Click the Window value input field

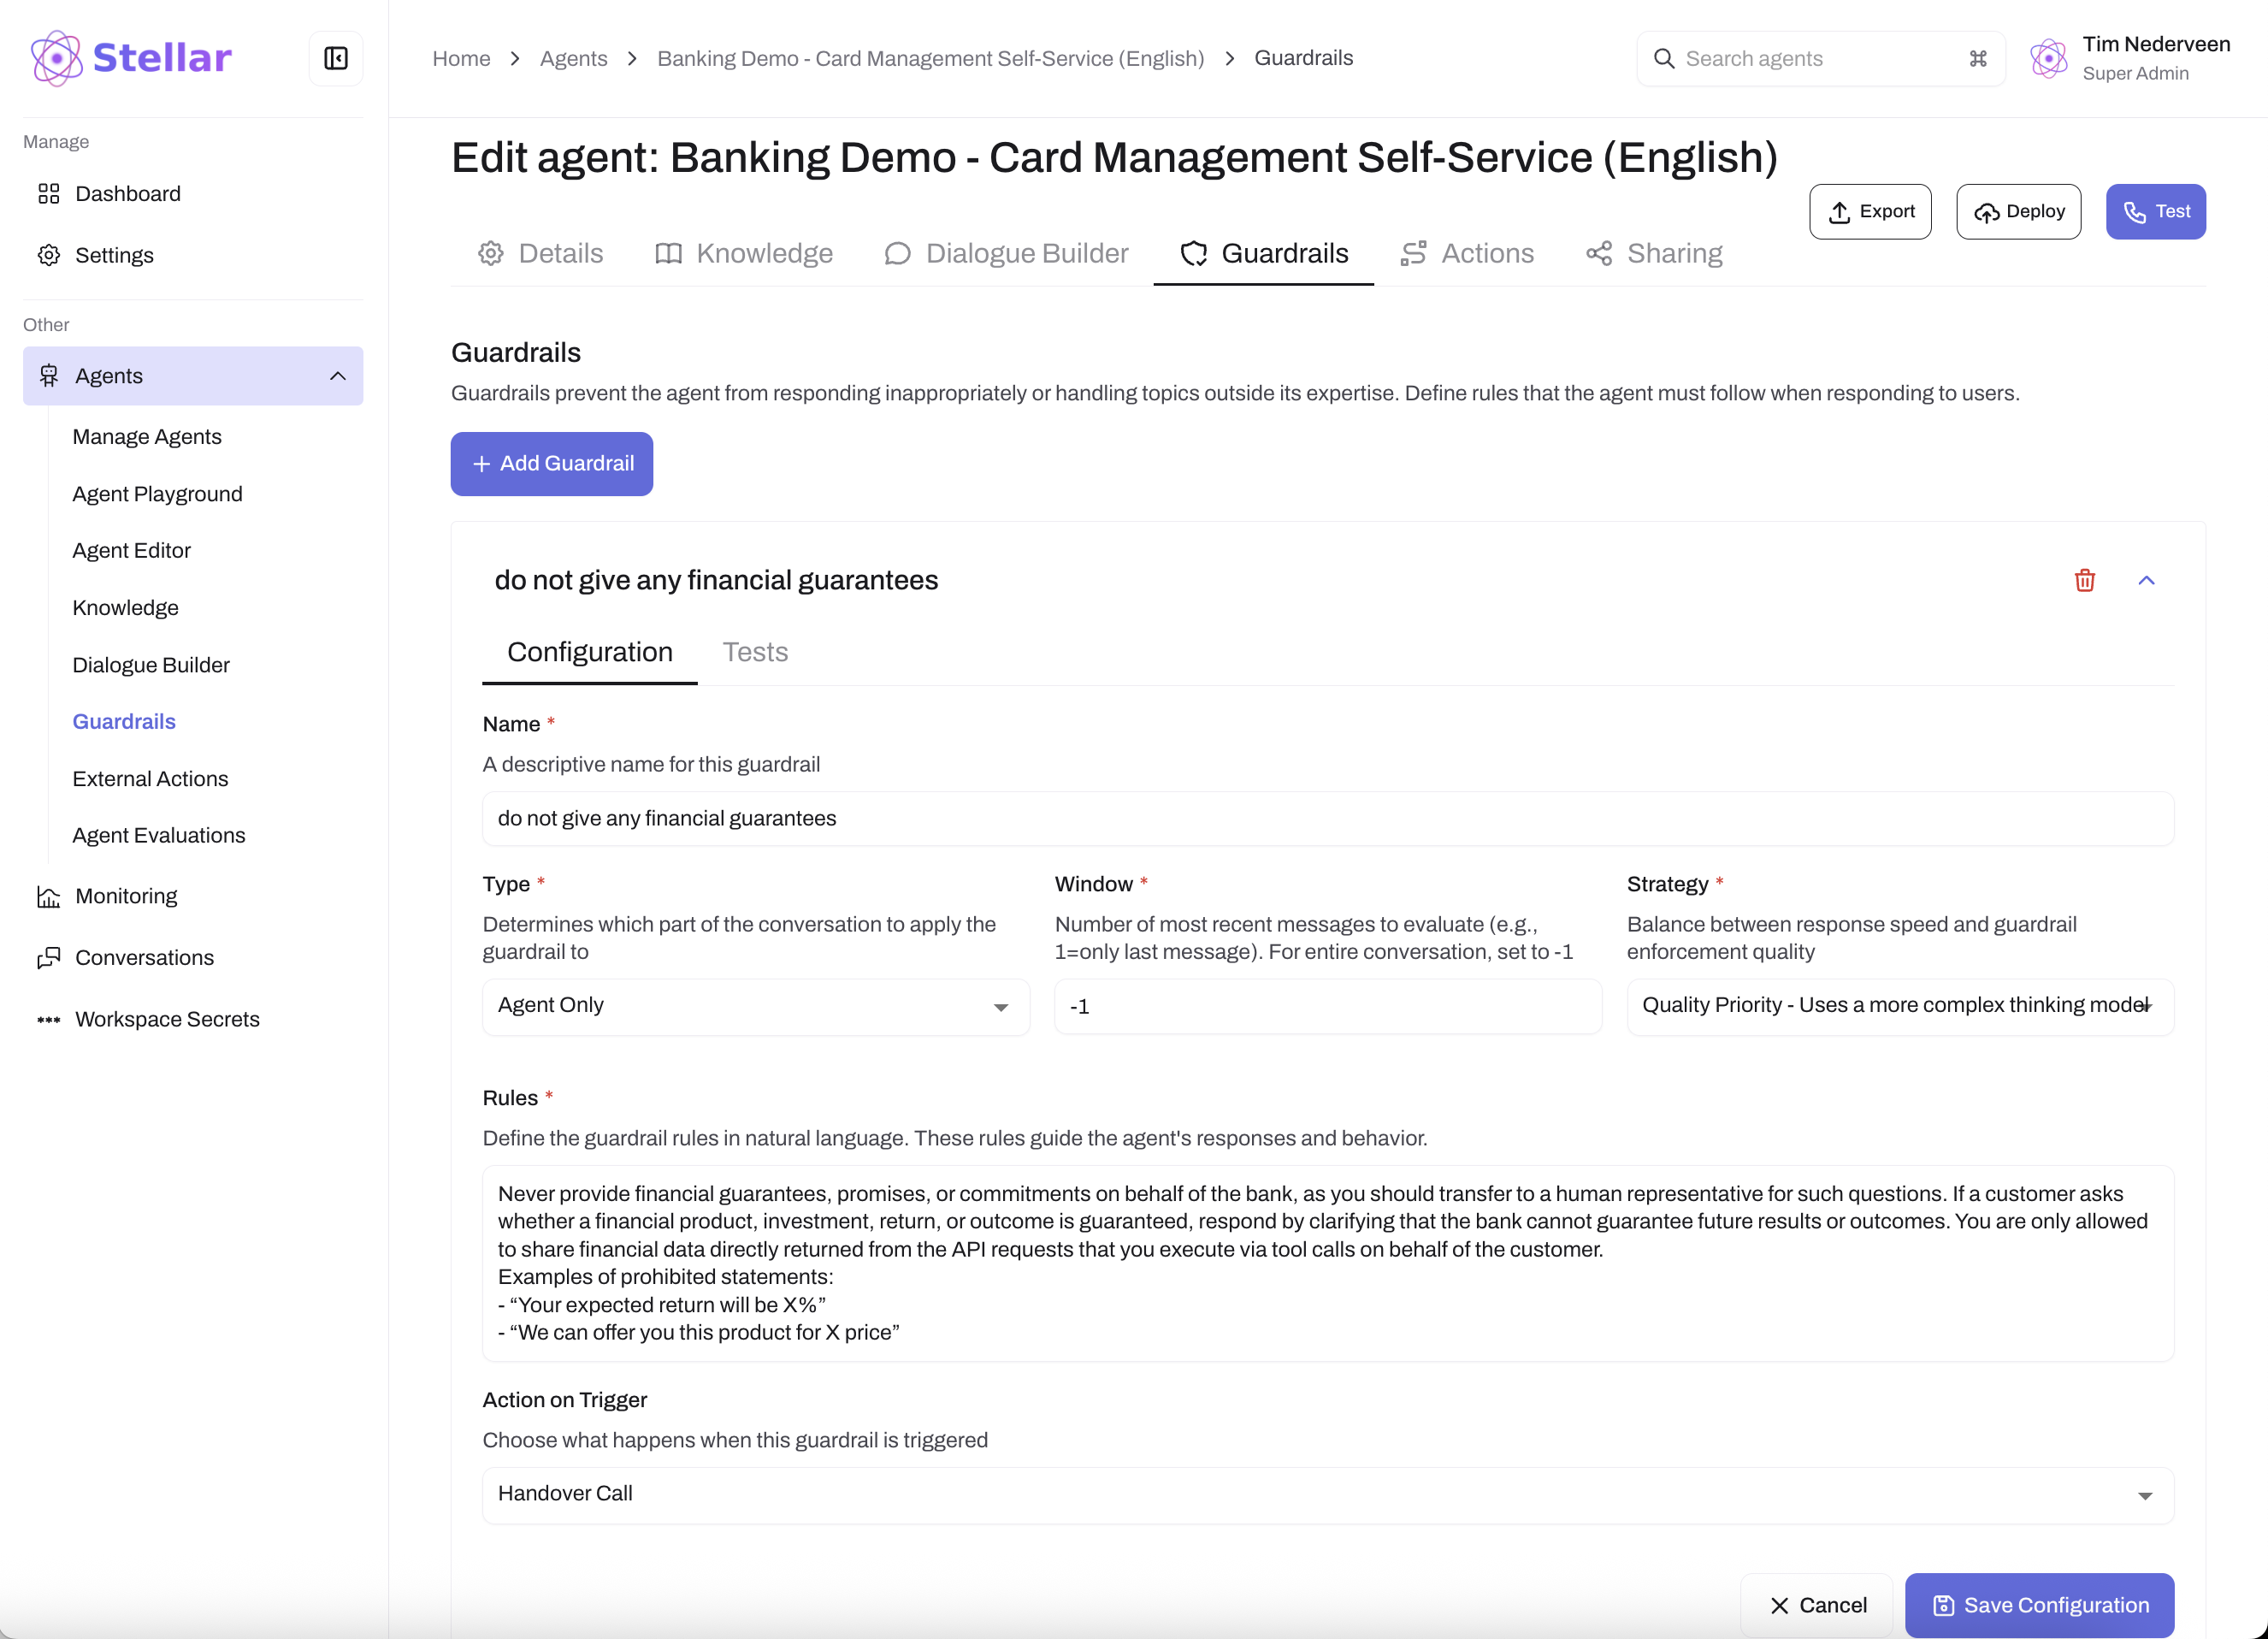pos(1327,1006)
